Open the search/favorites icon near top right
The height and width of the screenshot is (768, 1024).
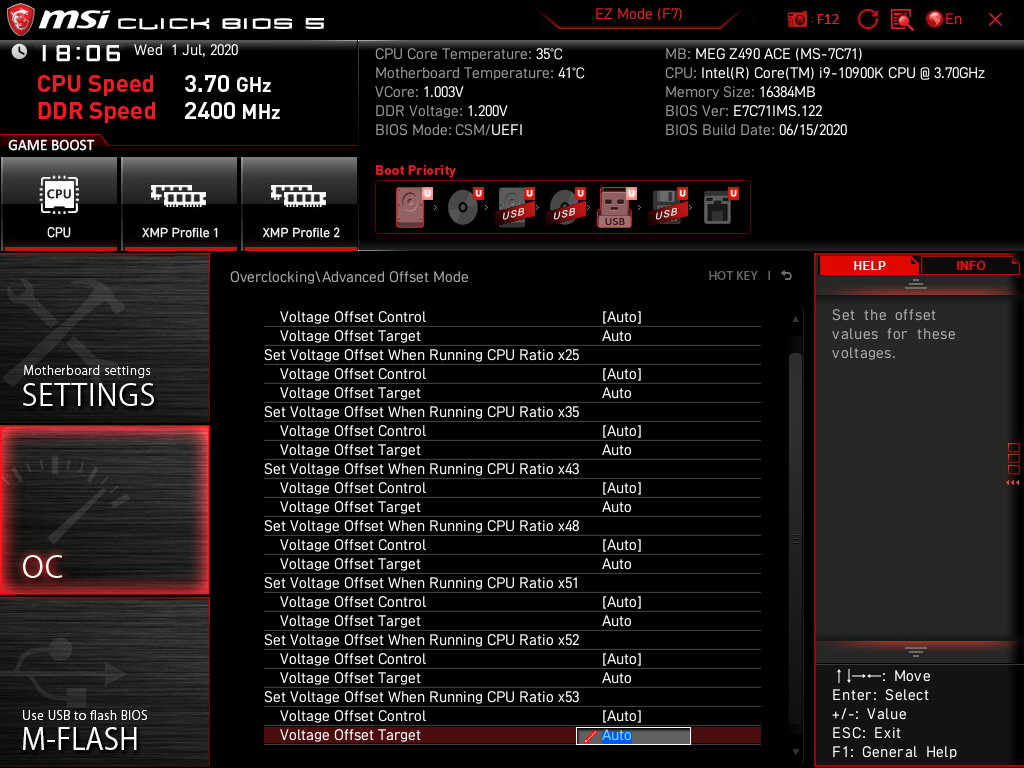[902, 19]
